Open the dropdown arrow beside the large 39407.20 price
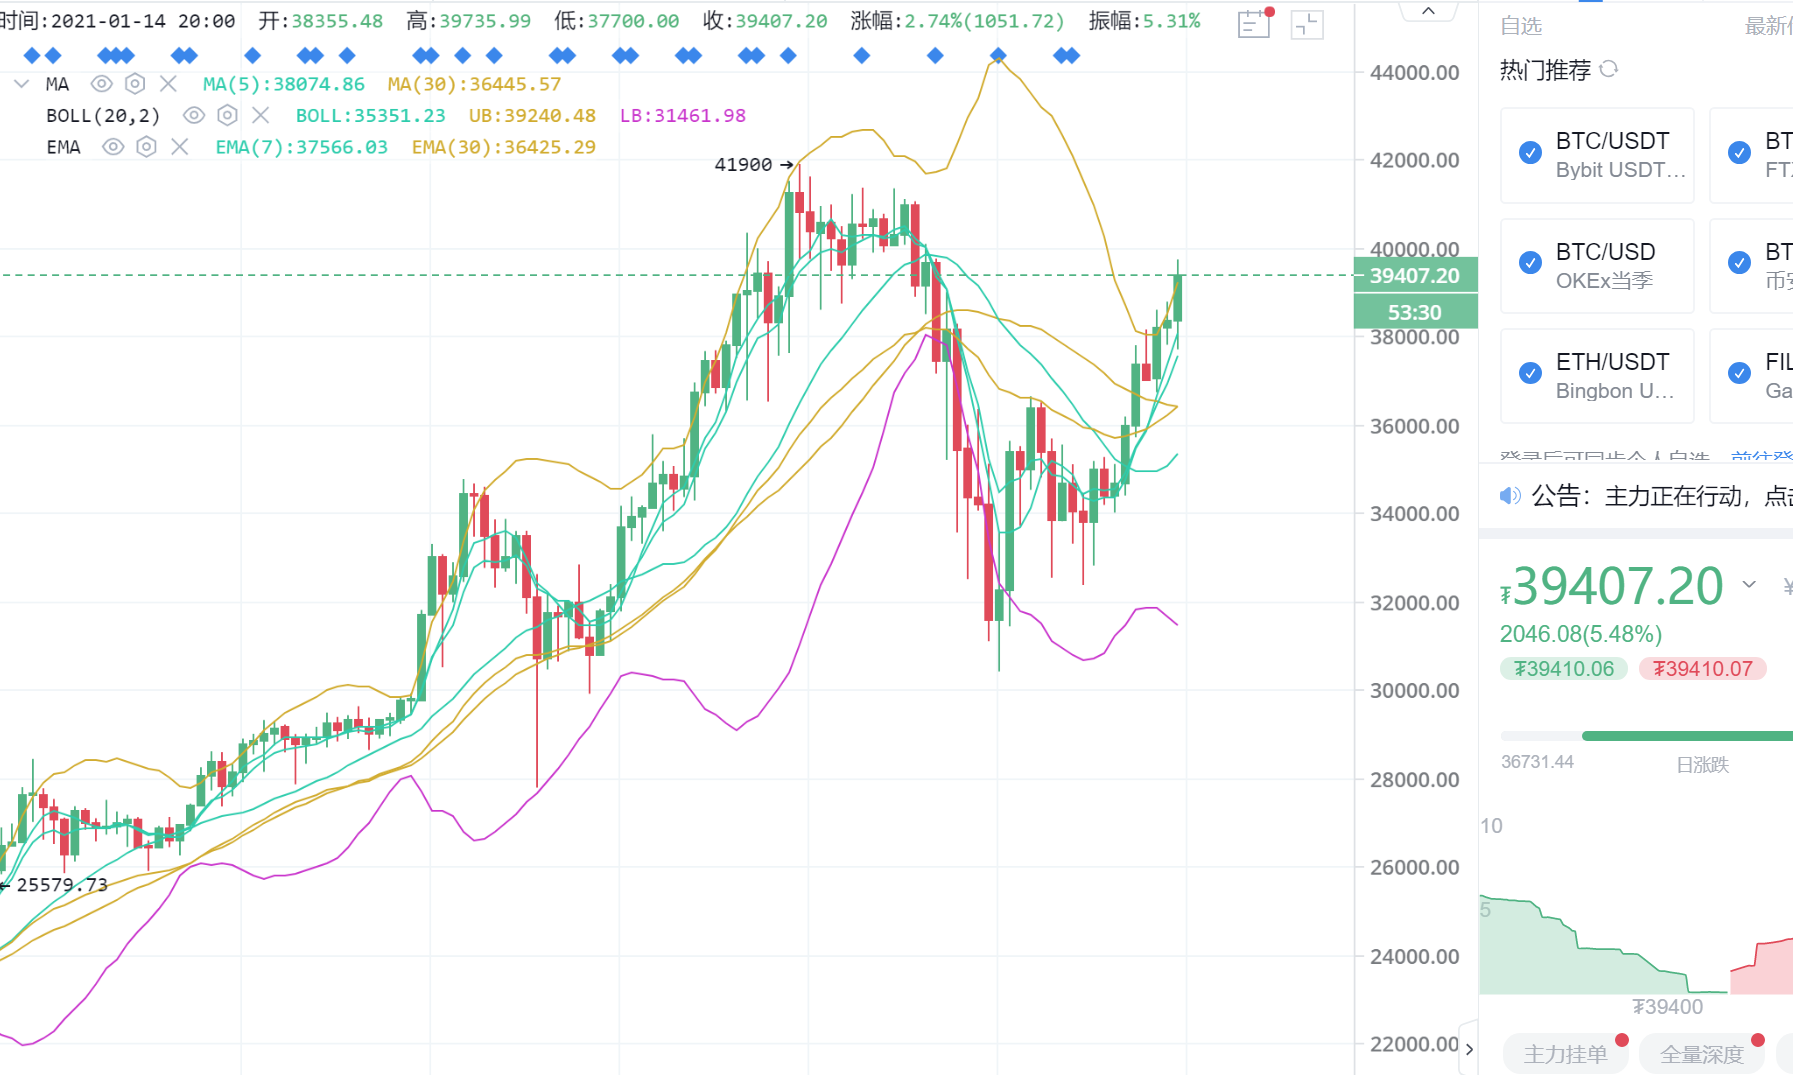The height and width of the screenshot is (1075, 1793). 1749,584
